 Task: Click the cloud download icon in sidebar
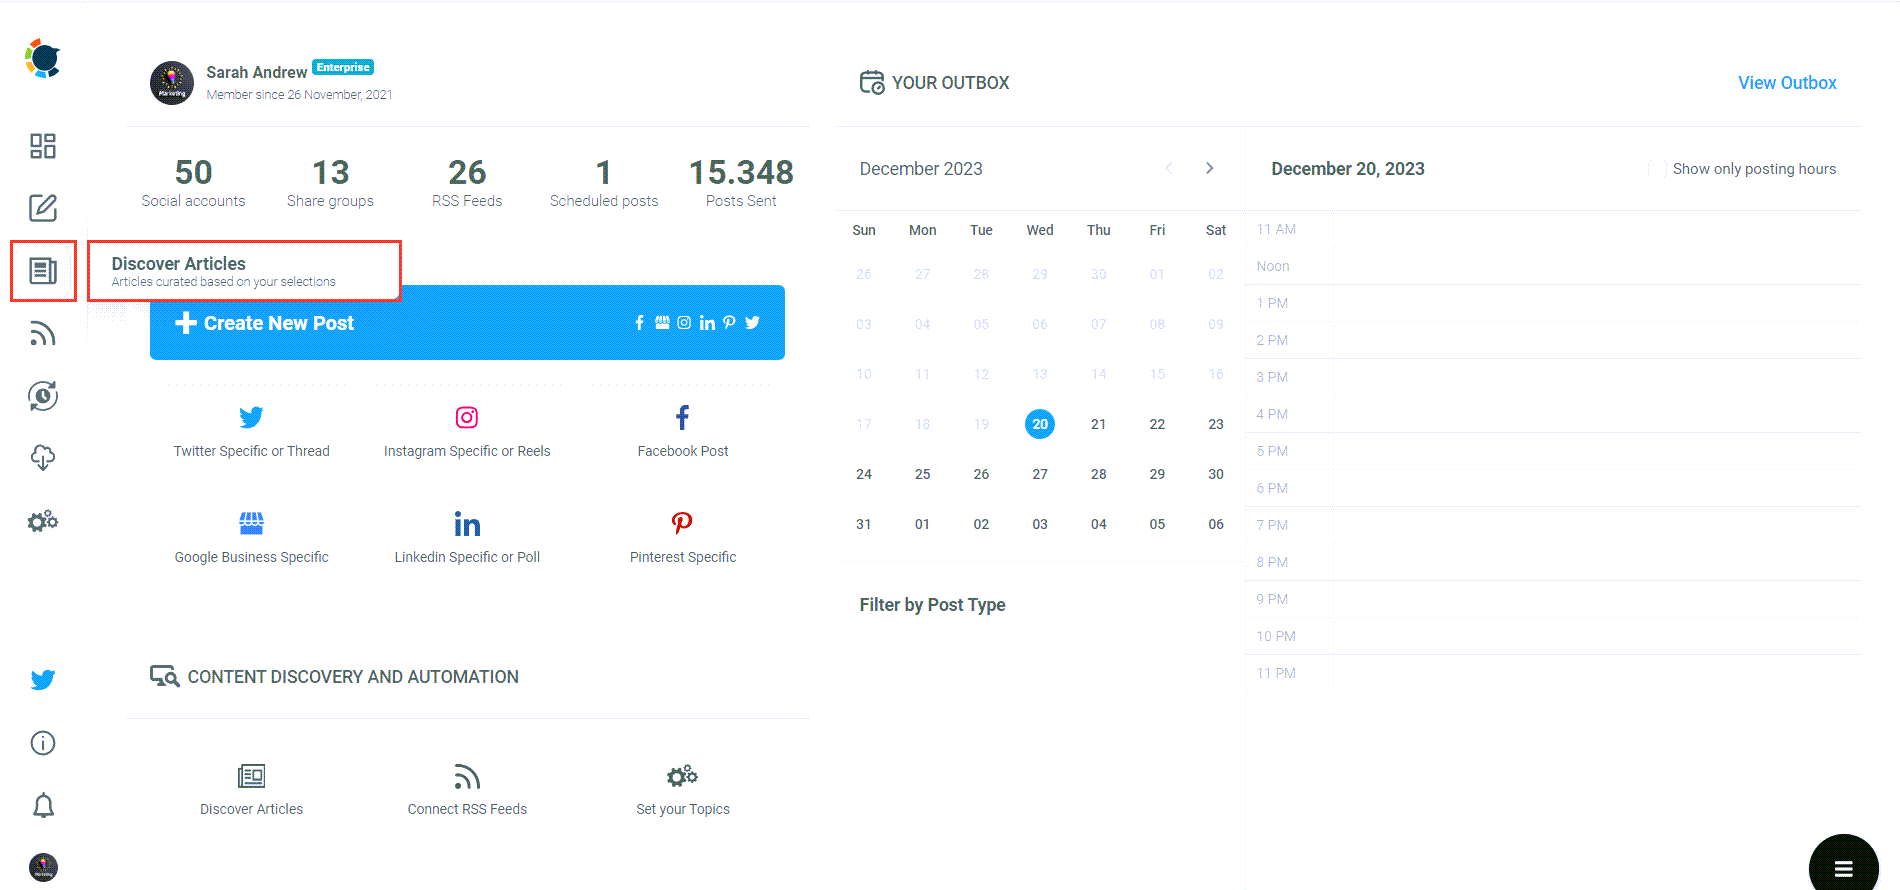pos(43,458)
